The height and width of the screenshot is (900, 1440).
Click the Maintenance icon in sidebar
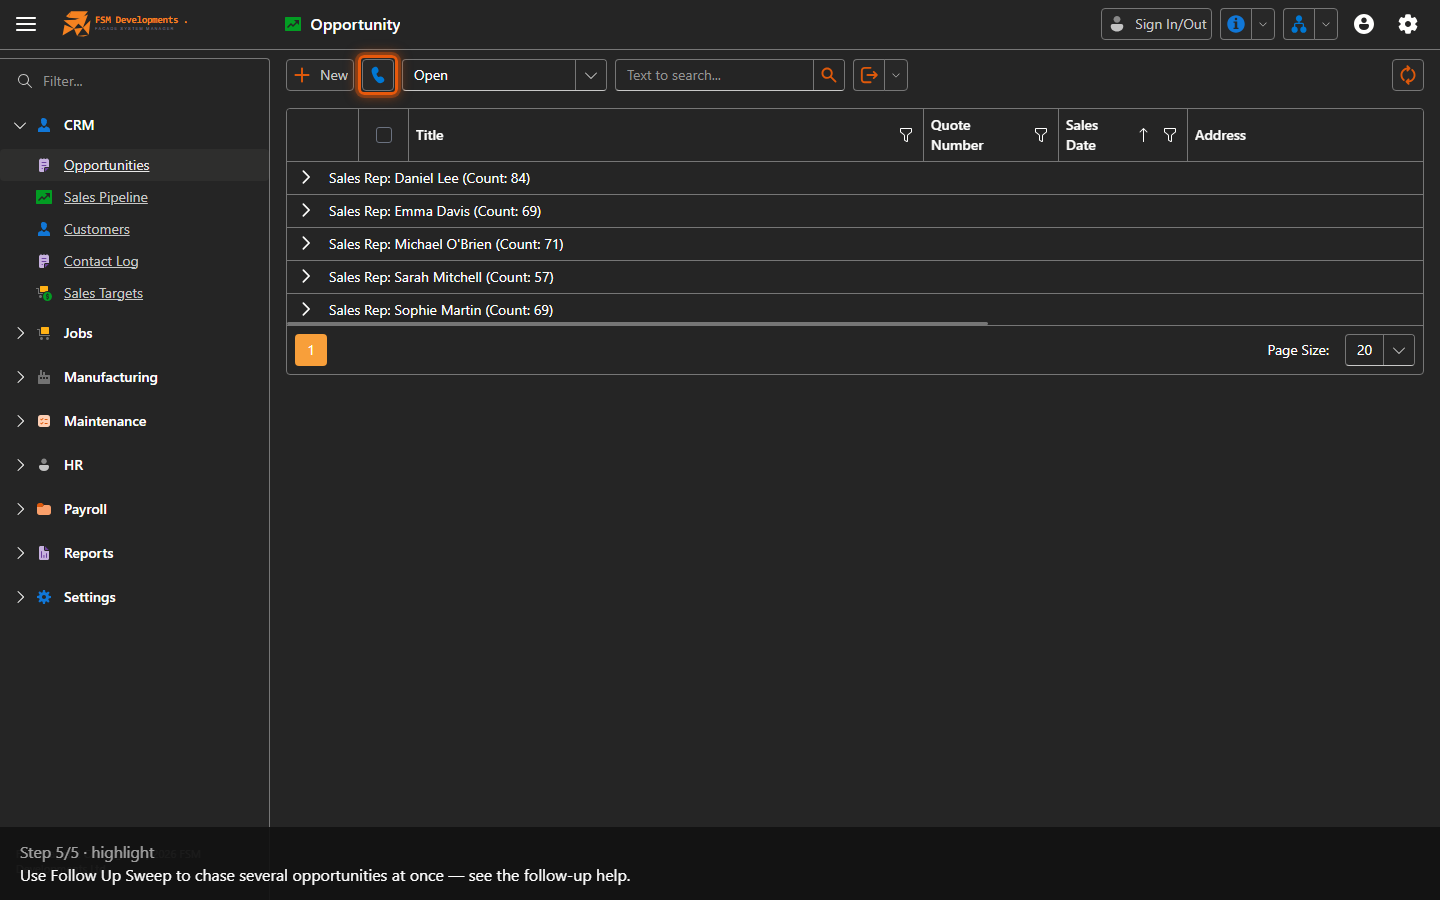point(44,421)
